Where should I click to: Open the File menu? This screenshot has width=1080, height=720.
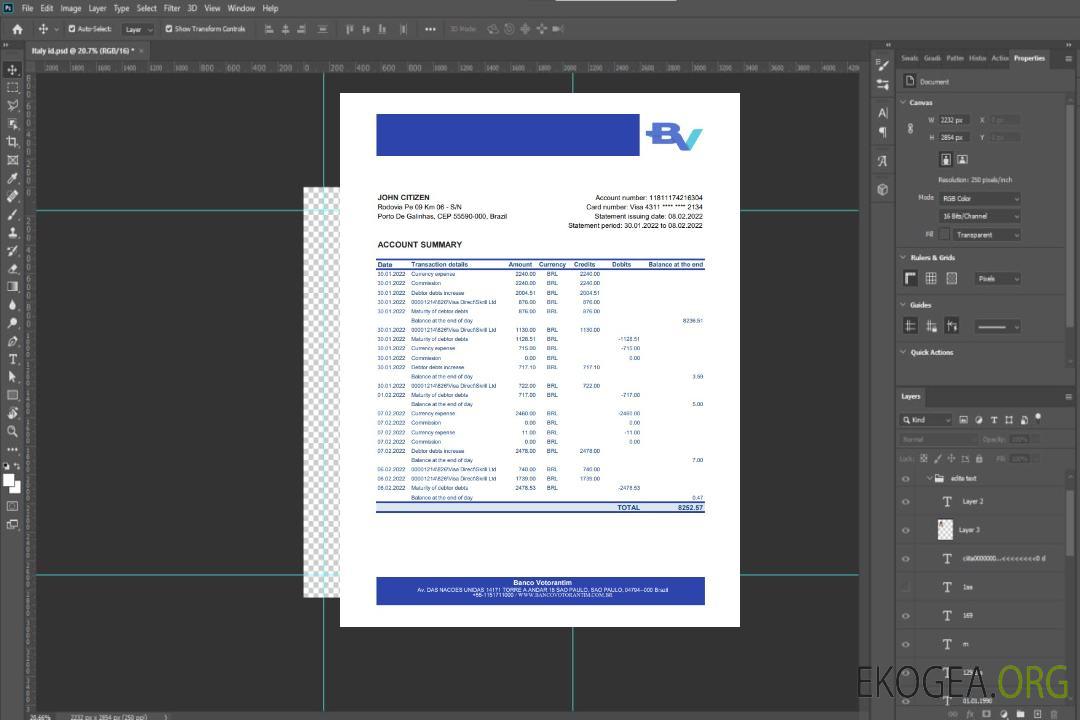pyautogui.click(x=28, y=8)
